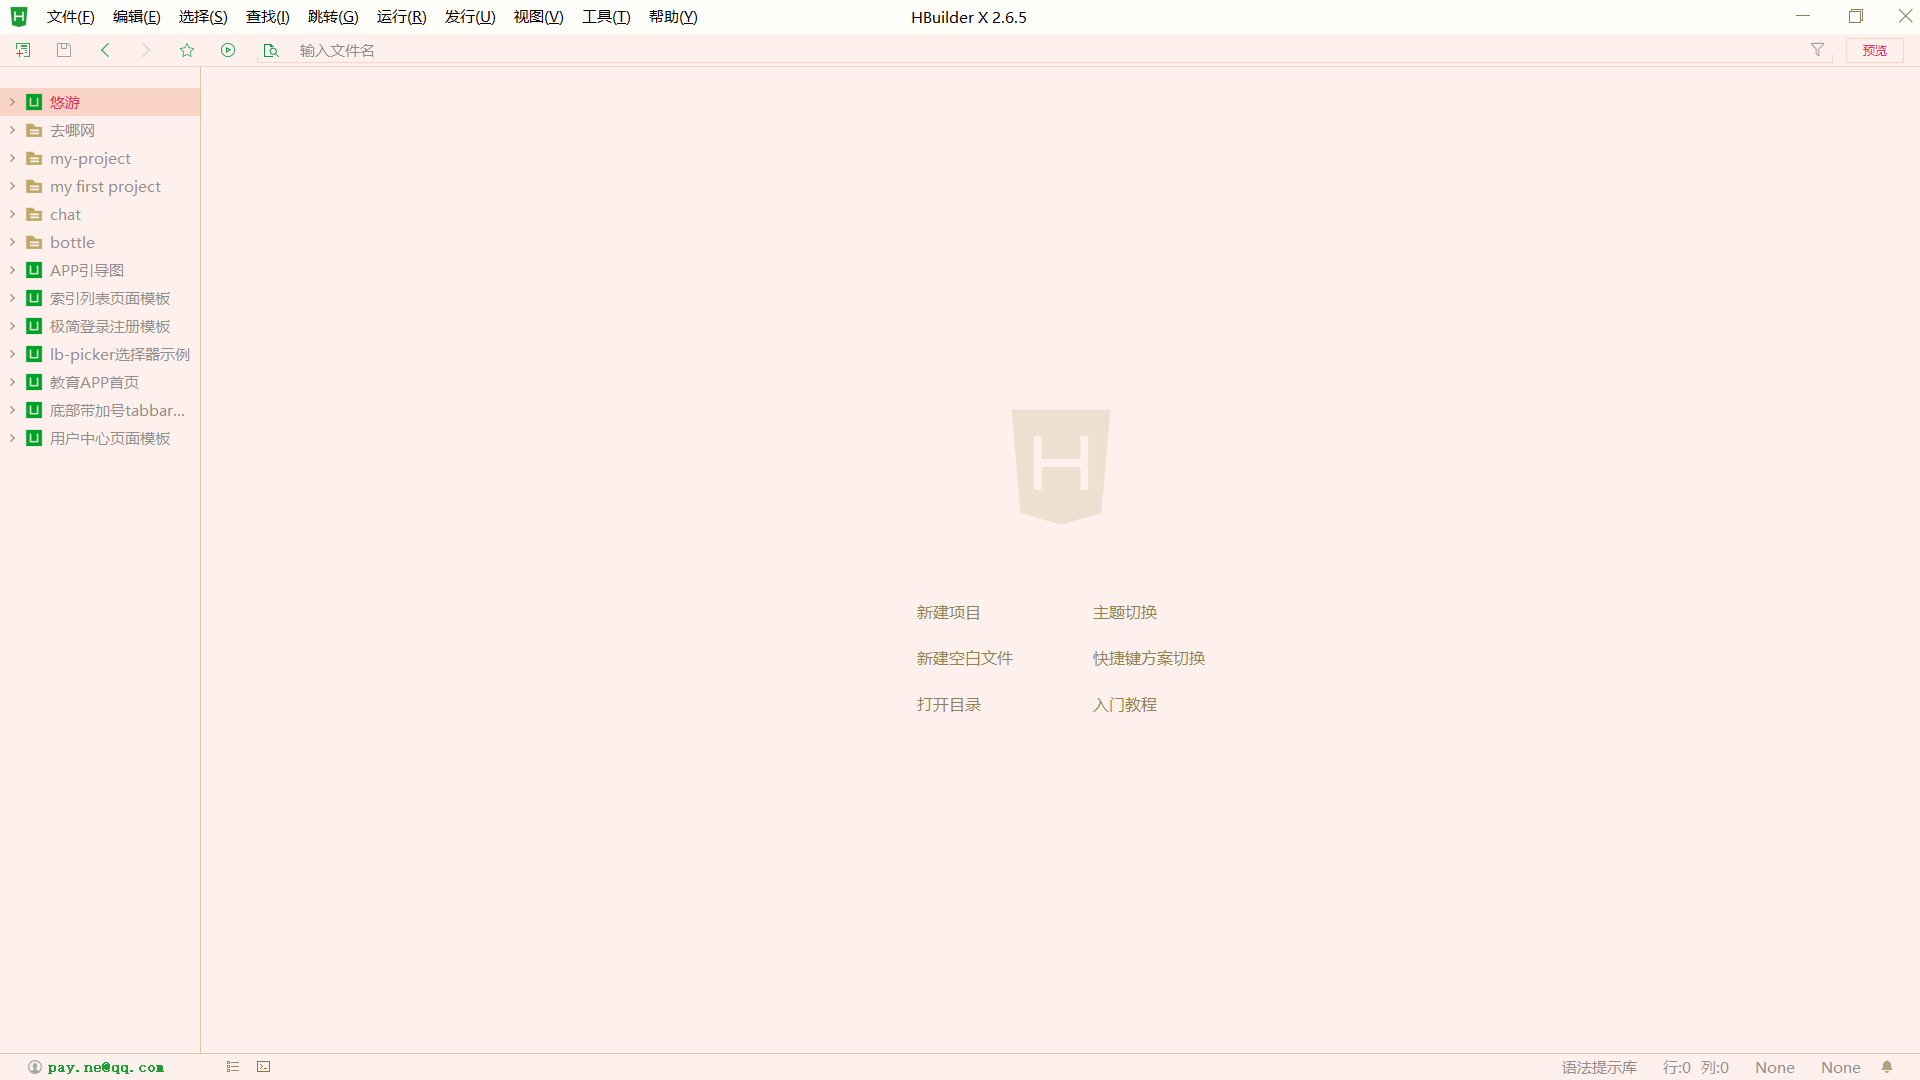Click the new file toolbar icon
This screenshot has width=1920, height=1080.
[23, 50]
